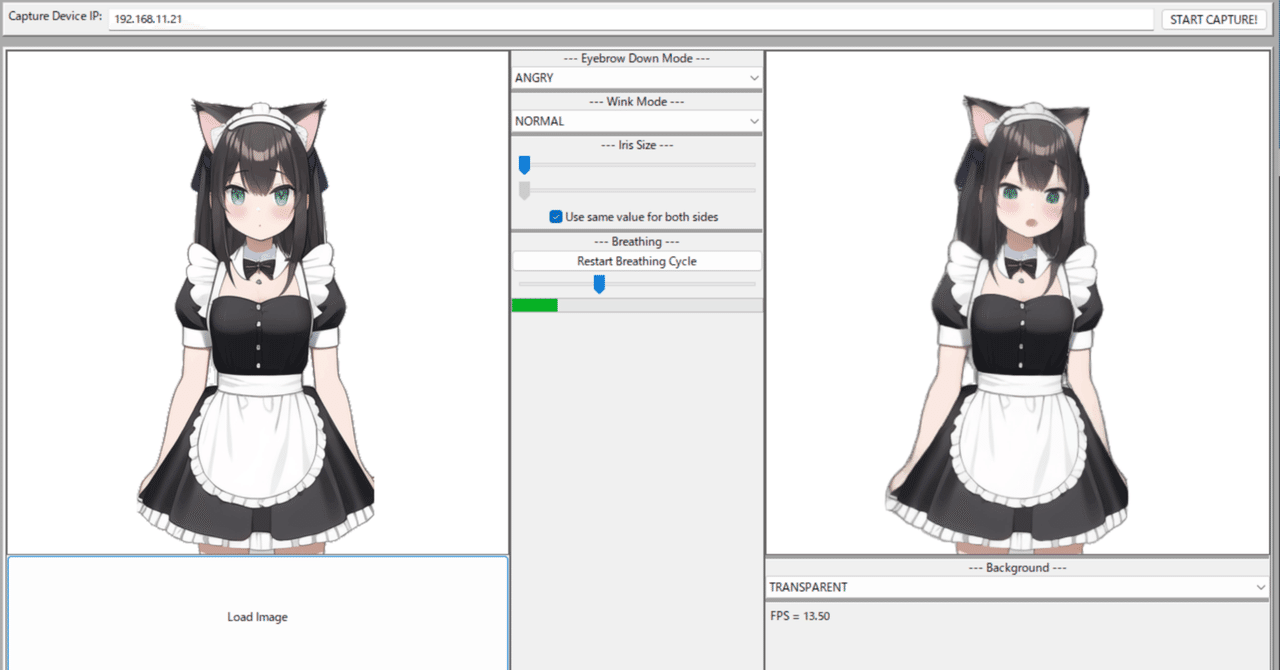Screen dimensions: 1280x670
Task: Click the upper Iris Size slider handle
Action: 524,164
